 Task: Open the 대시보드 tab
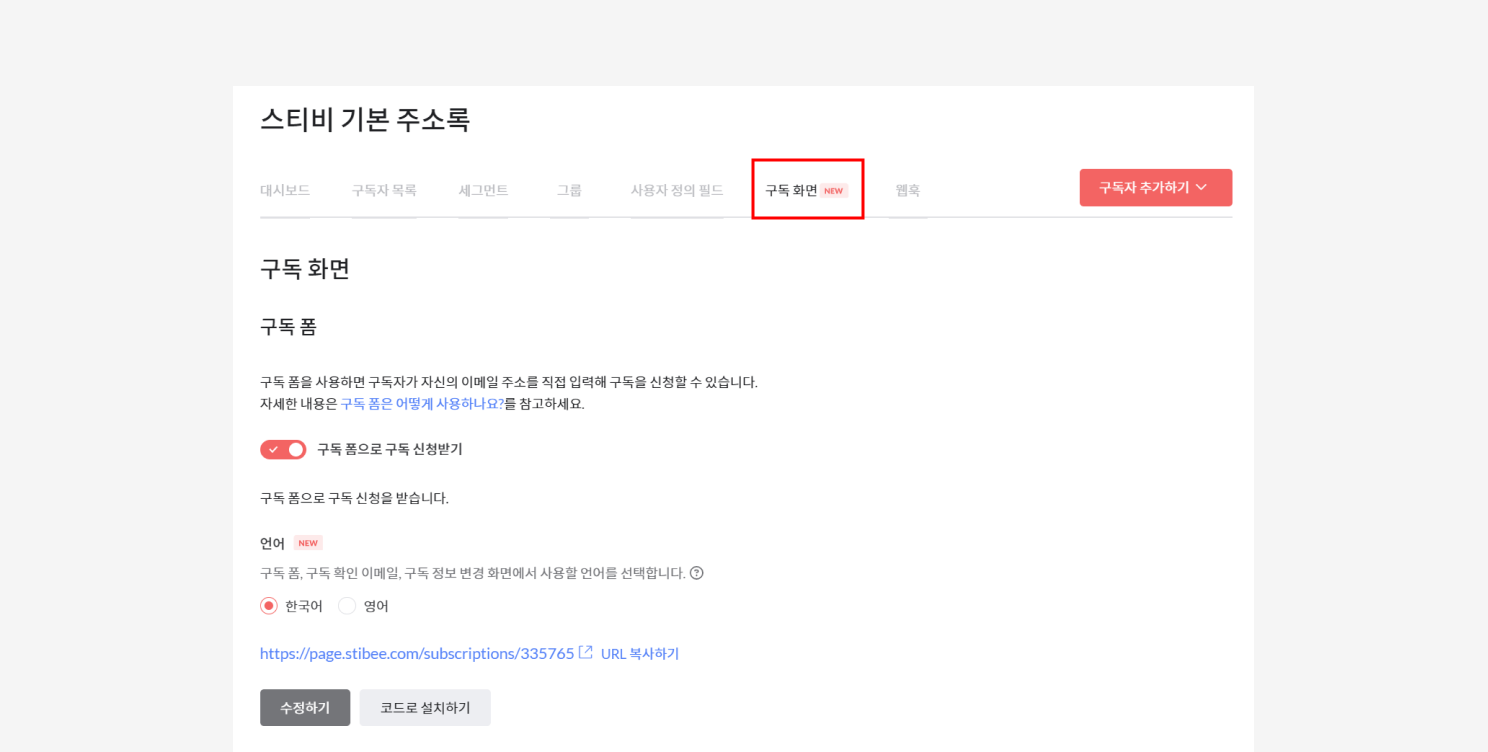click(285, 190)
